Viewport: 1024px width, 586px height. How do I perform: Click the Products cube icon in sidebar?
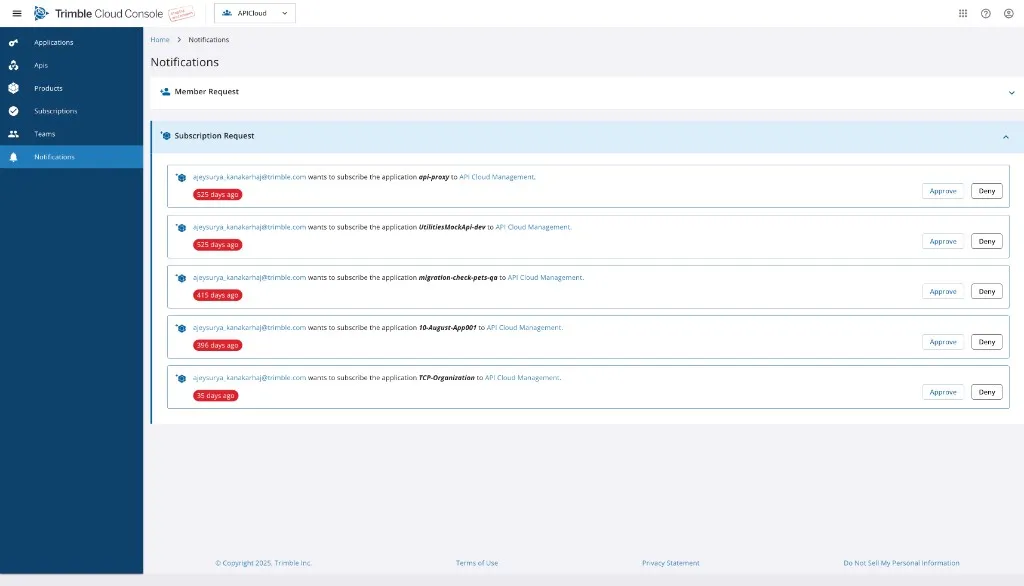[x=13, y=88]
